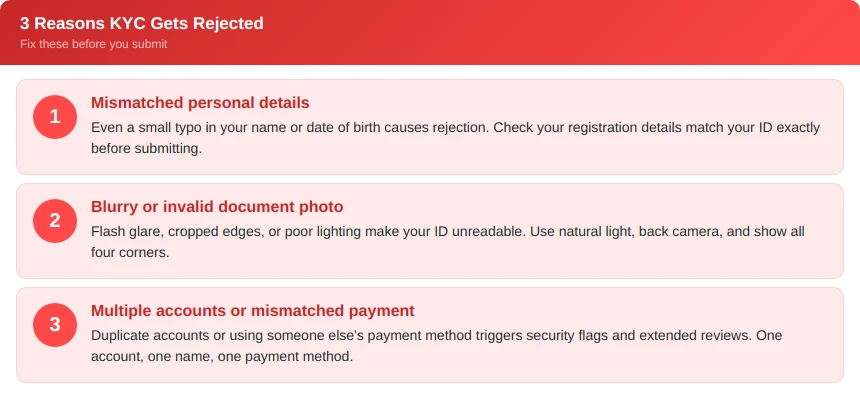Click the flash glare description paragraph
Image resolution: width=860 pixels, height=397 pixels.
click(448, 242)
